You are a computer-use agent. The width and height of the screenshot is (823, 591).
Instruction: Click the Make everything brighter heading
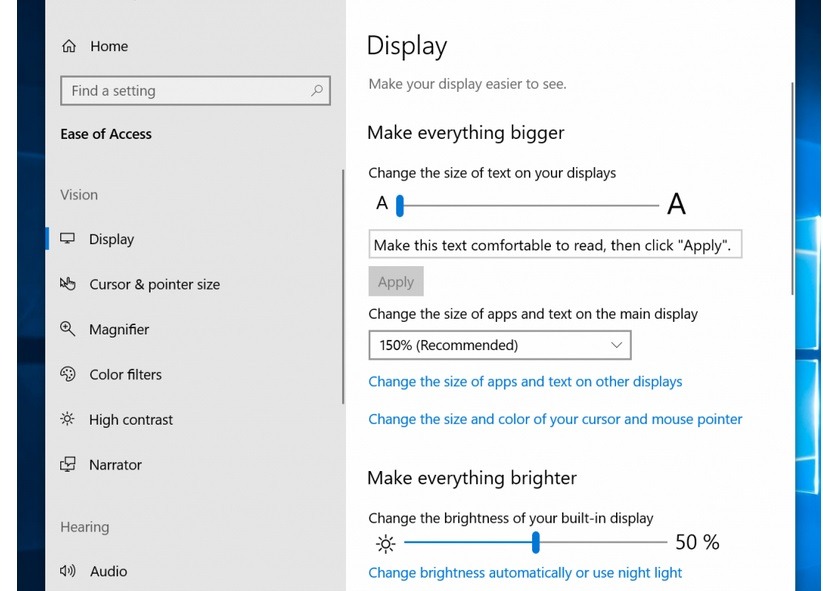(472, 478)
